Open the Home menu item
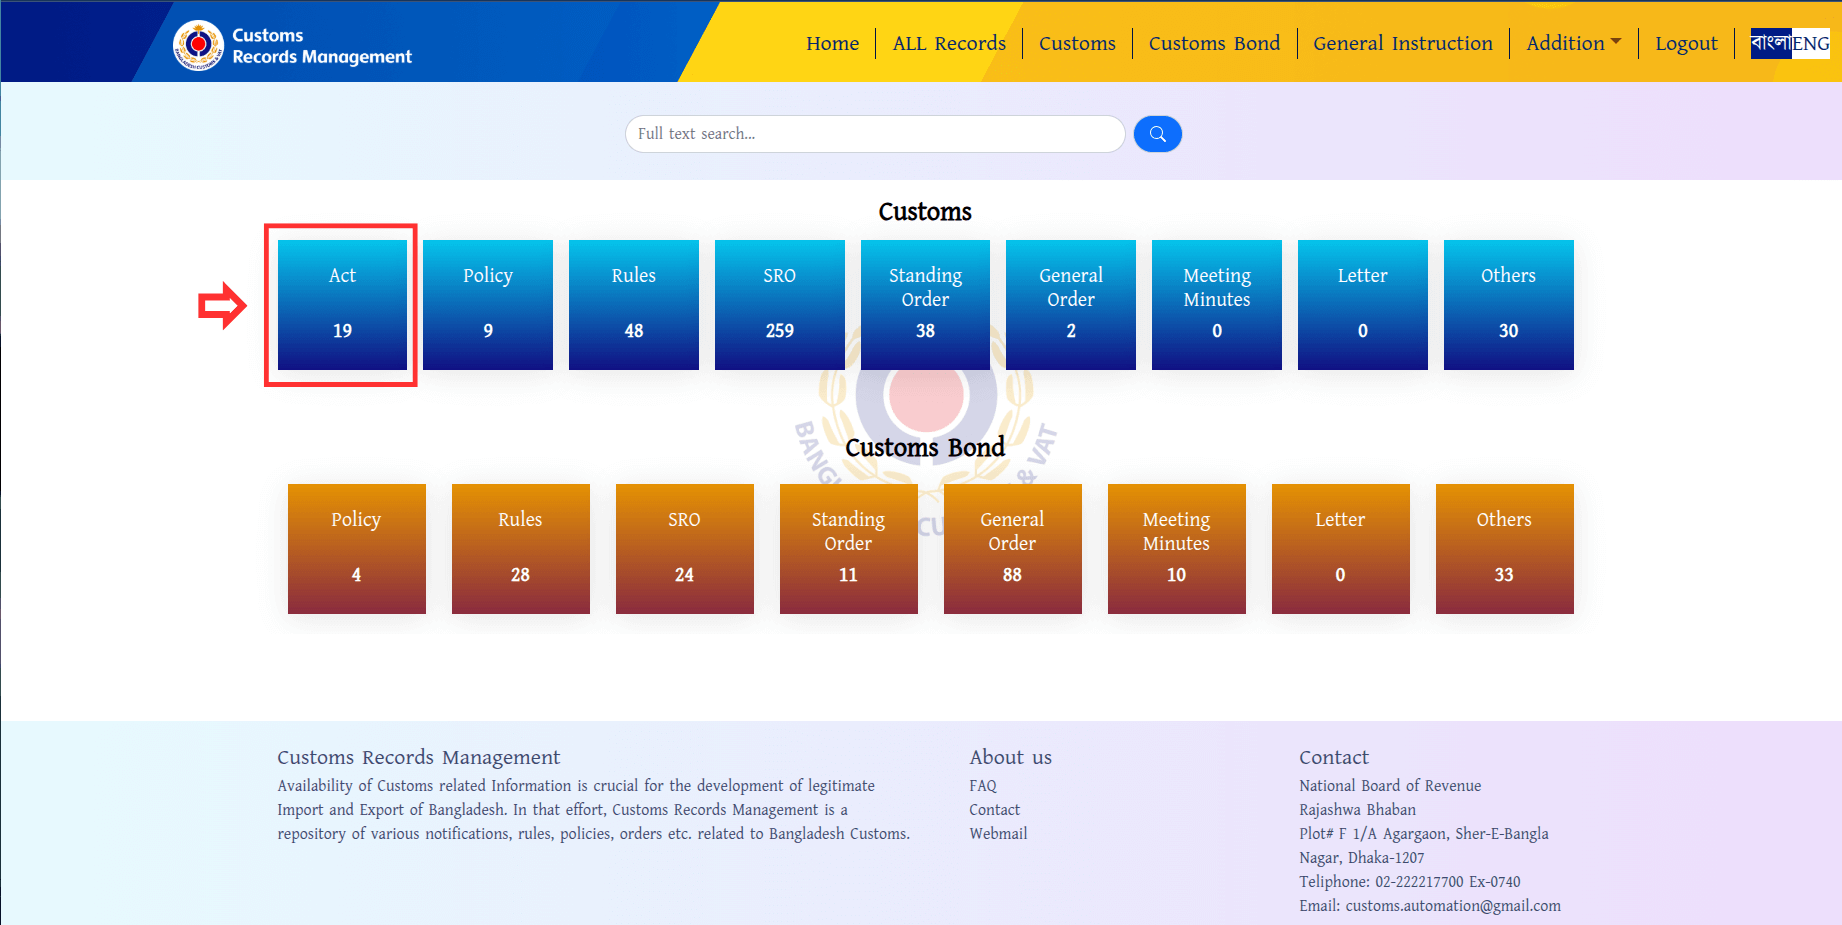Viewport: 1842px width, 925px height. (x=832, y=43)
